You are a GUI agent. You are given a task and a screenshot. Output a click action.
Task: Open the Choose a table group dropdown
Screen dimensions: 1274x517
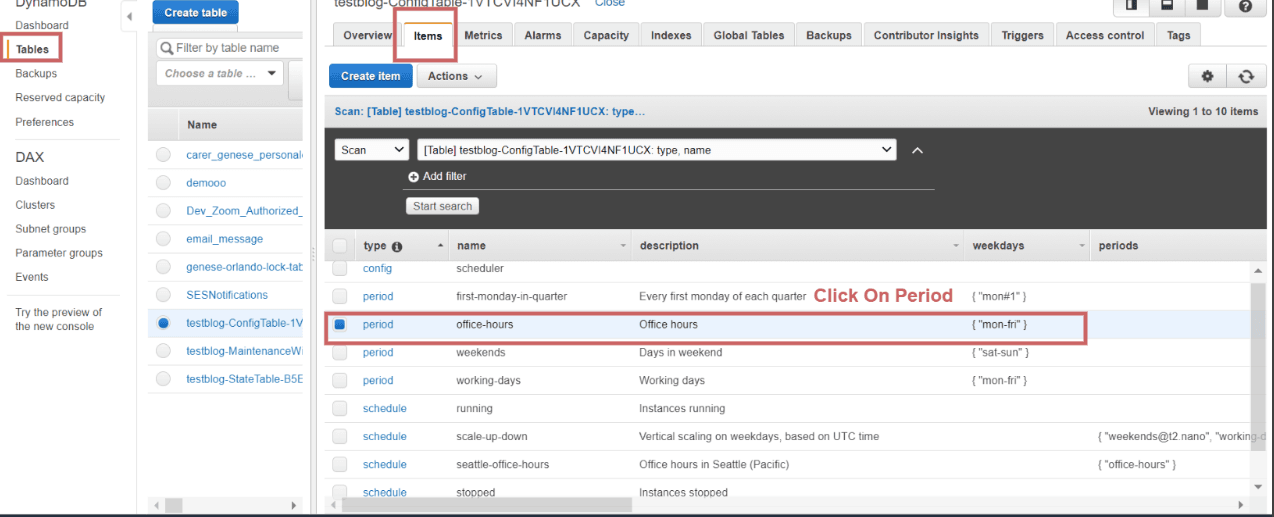point(220,73)
